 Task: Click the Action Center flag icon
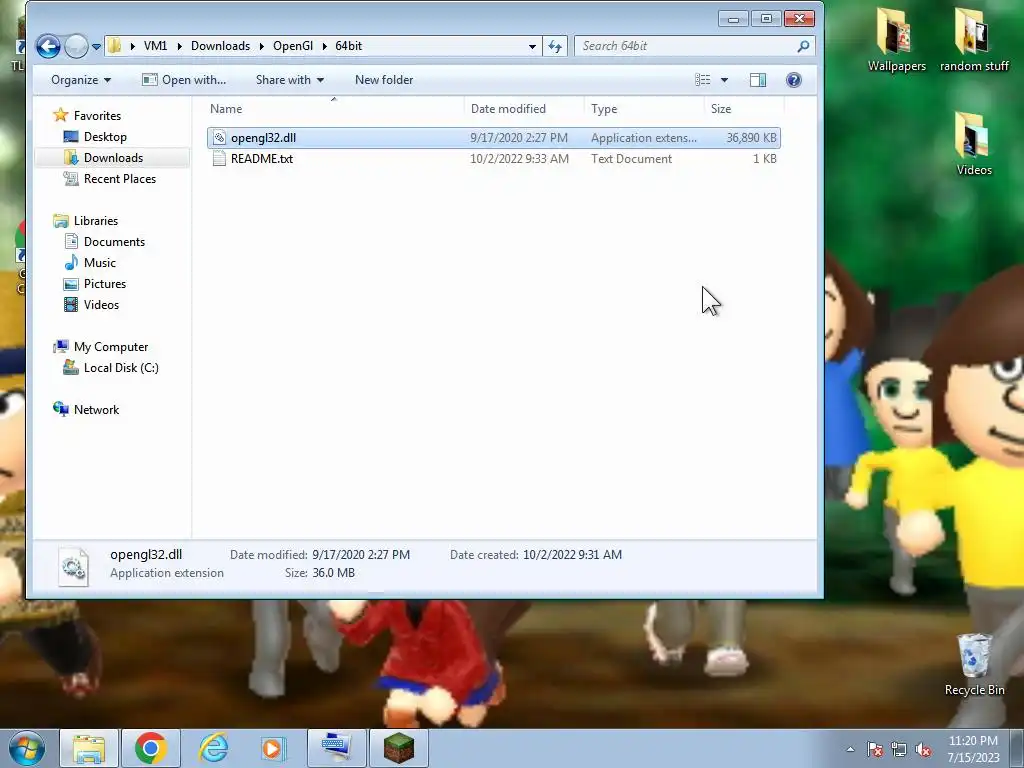pyautogui.click(x=875, y=749)
